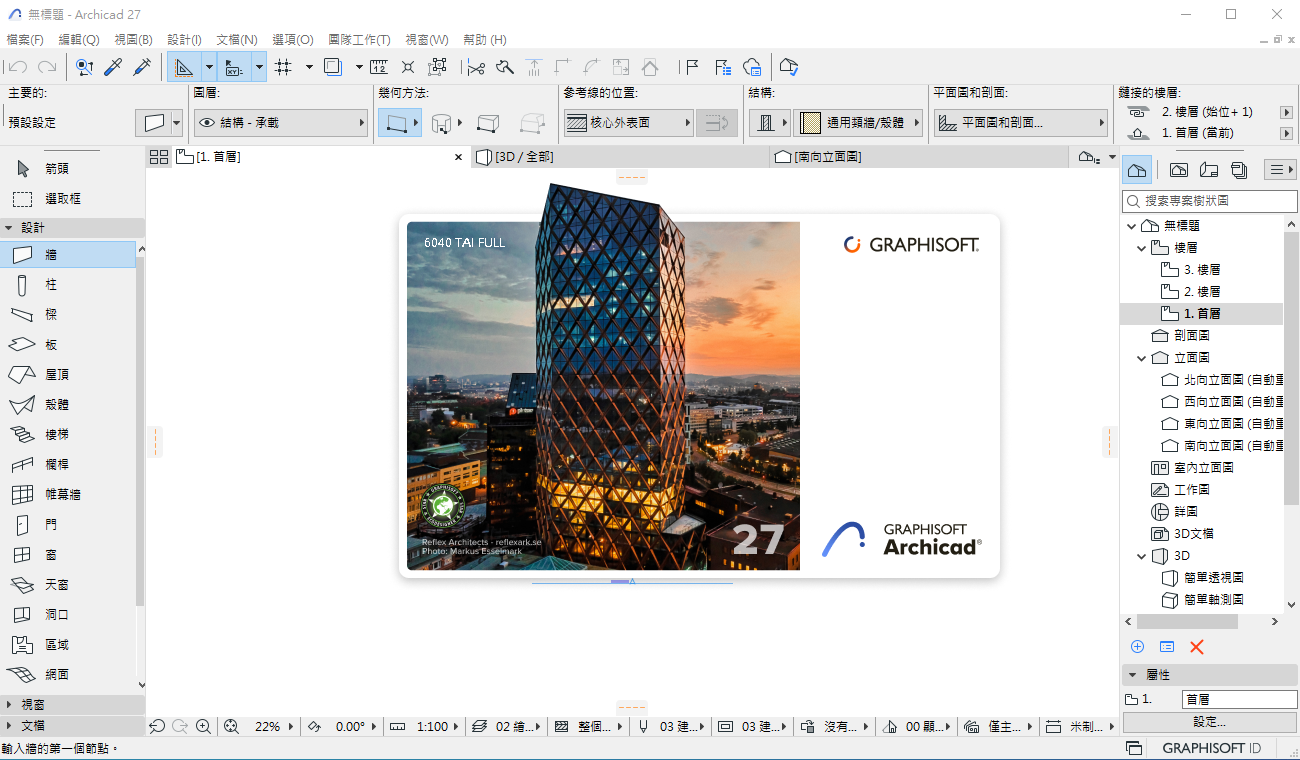The width and height of the screenshot is (1300, 760).
Task: Open the 幫助 (H) menu
Action: (x=485, y=39)
